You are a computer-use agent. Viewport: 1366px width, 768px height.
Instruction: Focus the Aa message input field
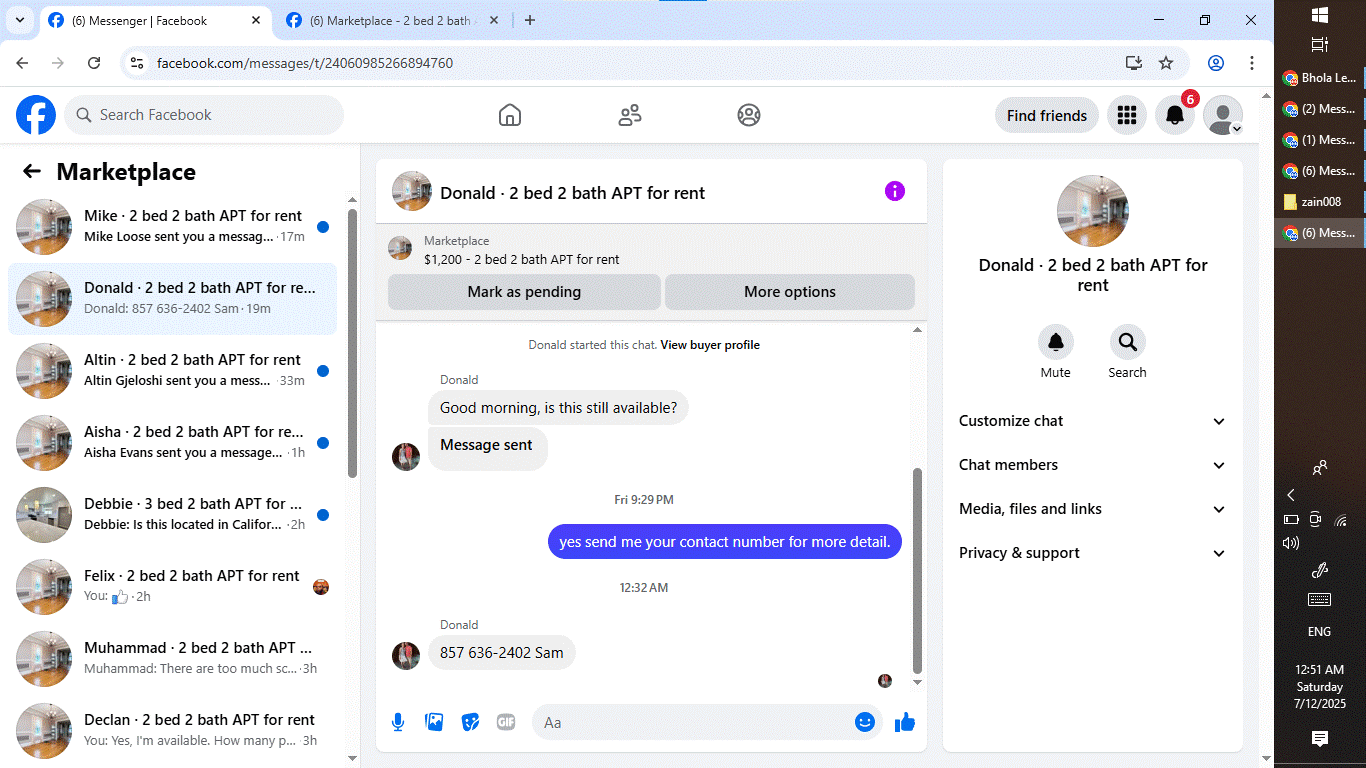pyautogui.click(x=693, y=722)
